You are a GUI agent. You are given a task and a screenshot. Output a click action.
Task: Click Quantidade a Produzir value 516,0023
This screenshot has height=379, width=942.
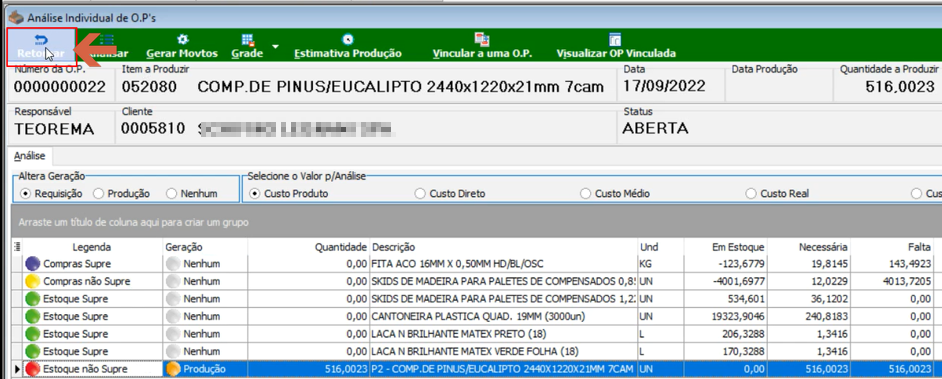pyautogui.click(x=900, y=87)
